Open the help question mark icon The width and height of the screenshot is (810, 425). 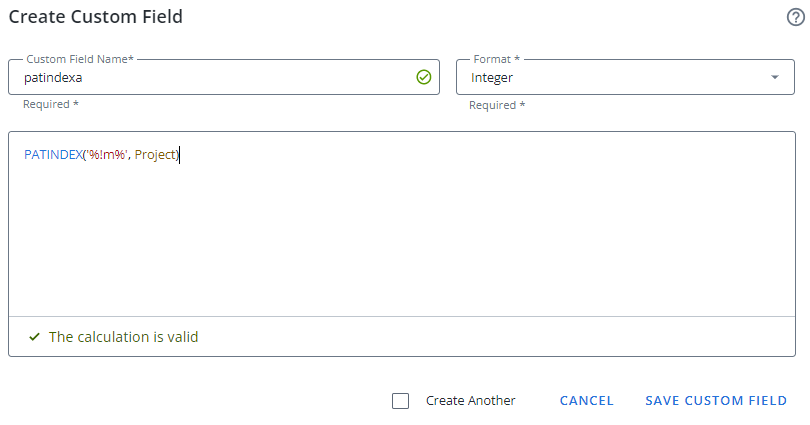795,17
